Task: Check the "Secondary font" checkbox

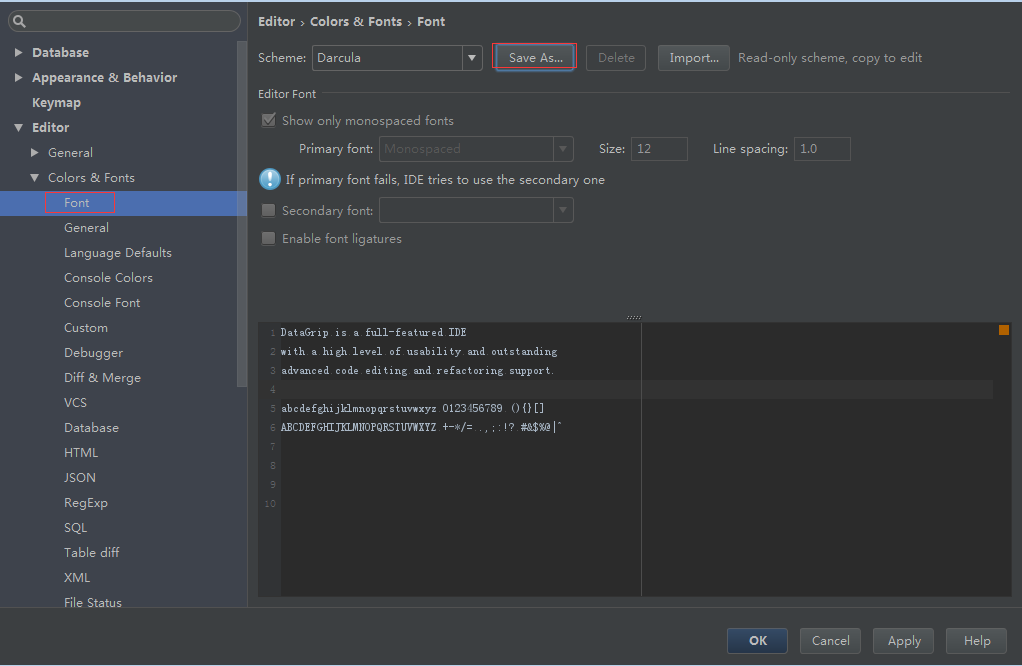Action: [268, 210]
